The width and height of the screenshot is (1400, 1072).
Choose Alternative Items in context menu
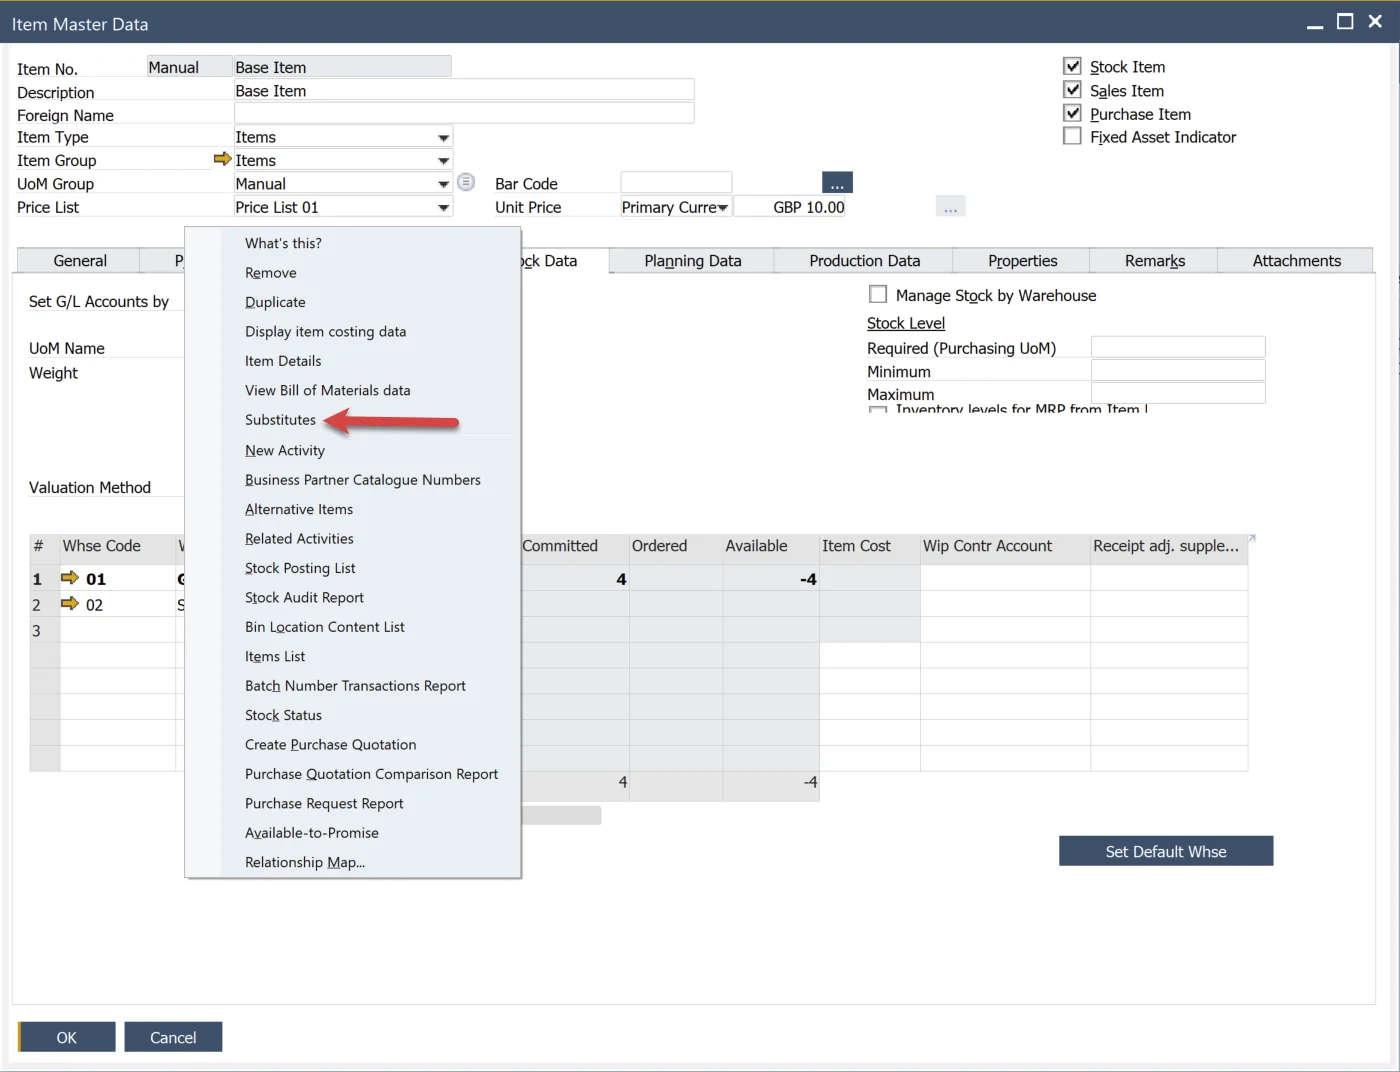tap(299, 509)
